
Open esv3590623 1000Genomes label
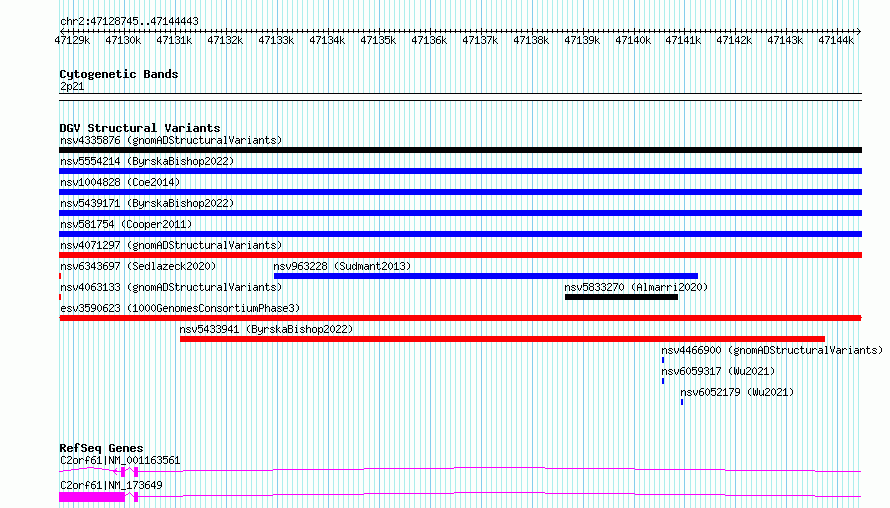point(180,308)
